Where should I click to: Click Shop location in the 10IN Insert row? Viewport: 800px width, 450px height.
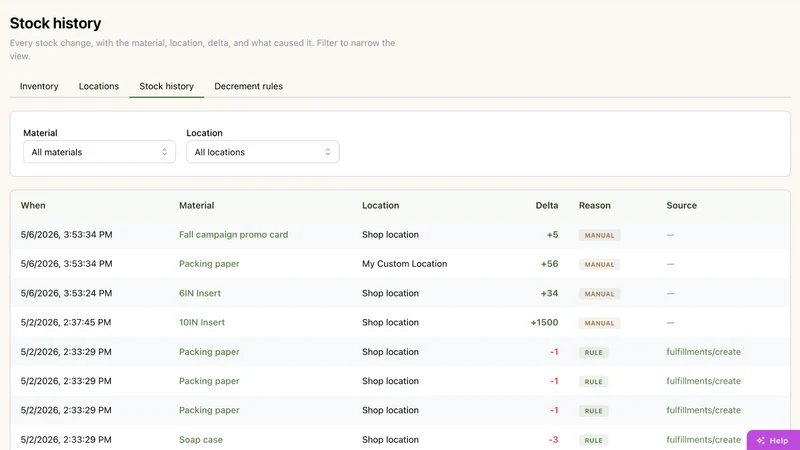[x=390, y=322]
